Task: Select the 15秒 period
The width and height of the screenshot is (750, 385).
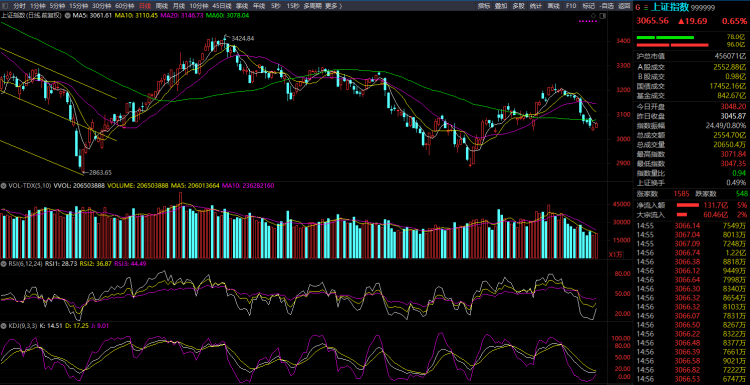Action: 293,6
